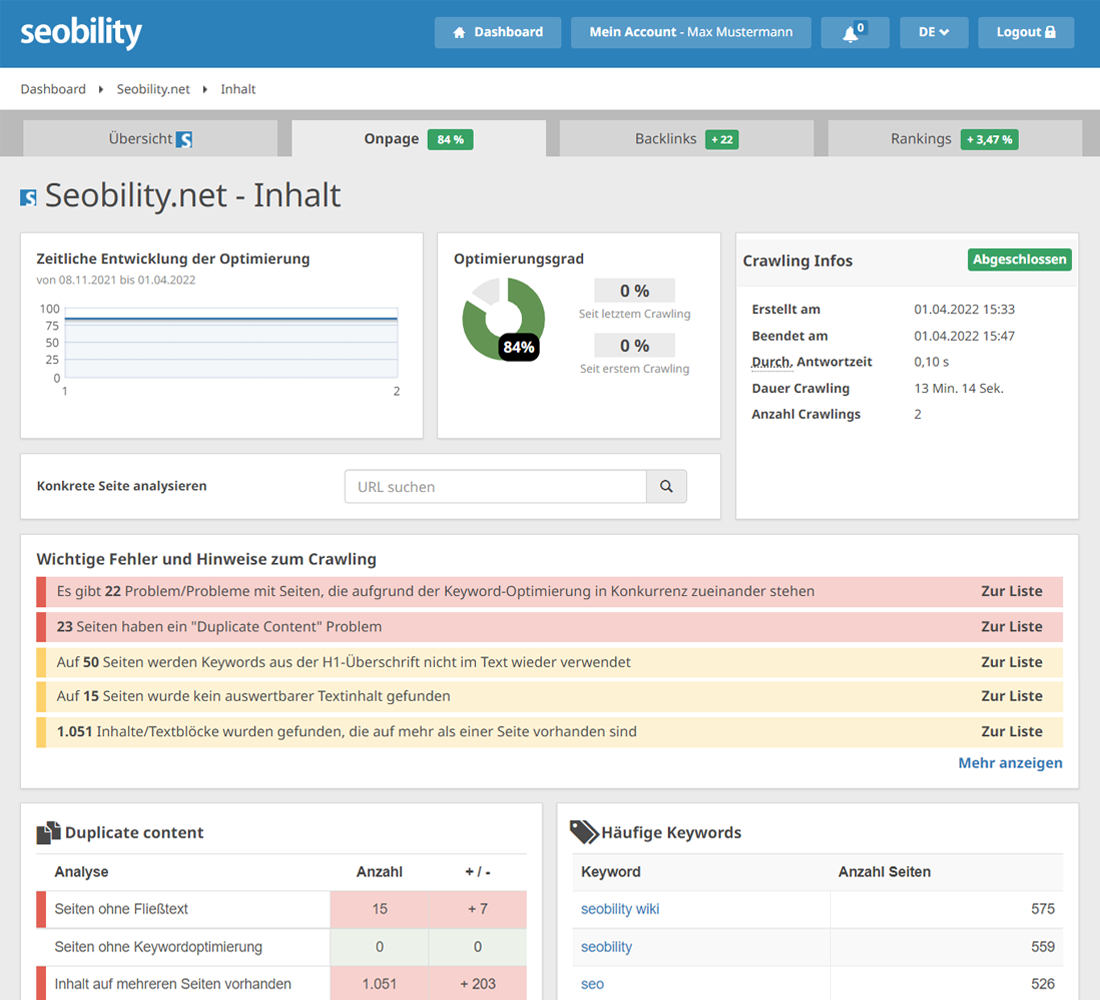This screenshot has width=1100, height=1000.
Task: Click the Häufige Keywords tag icon
Action: coord(584,832)
